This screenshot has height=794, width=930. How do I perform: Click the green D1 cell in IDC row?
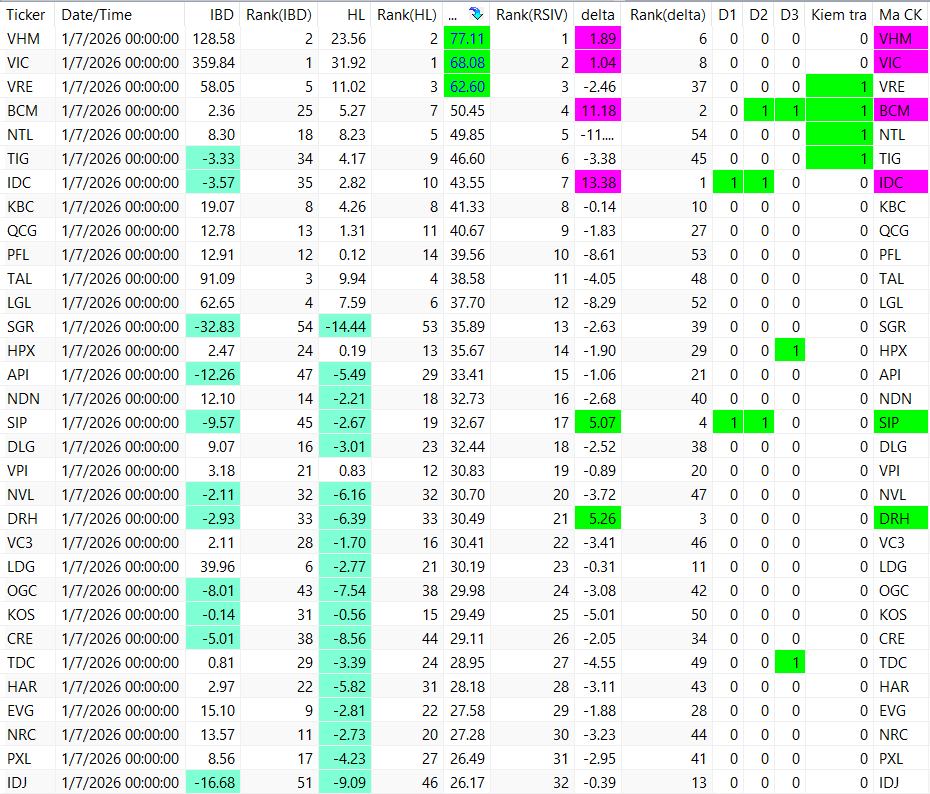pyautogui.click(x=728, y=183)
